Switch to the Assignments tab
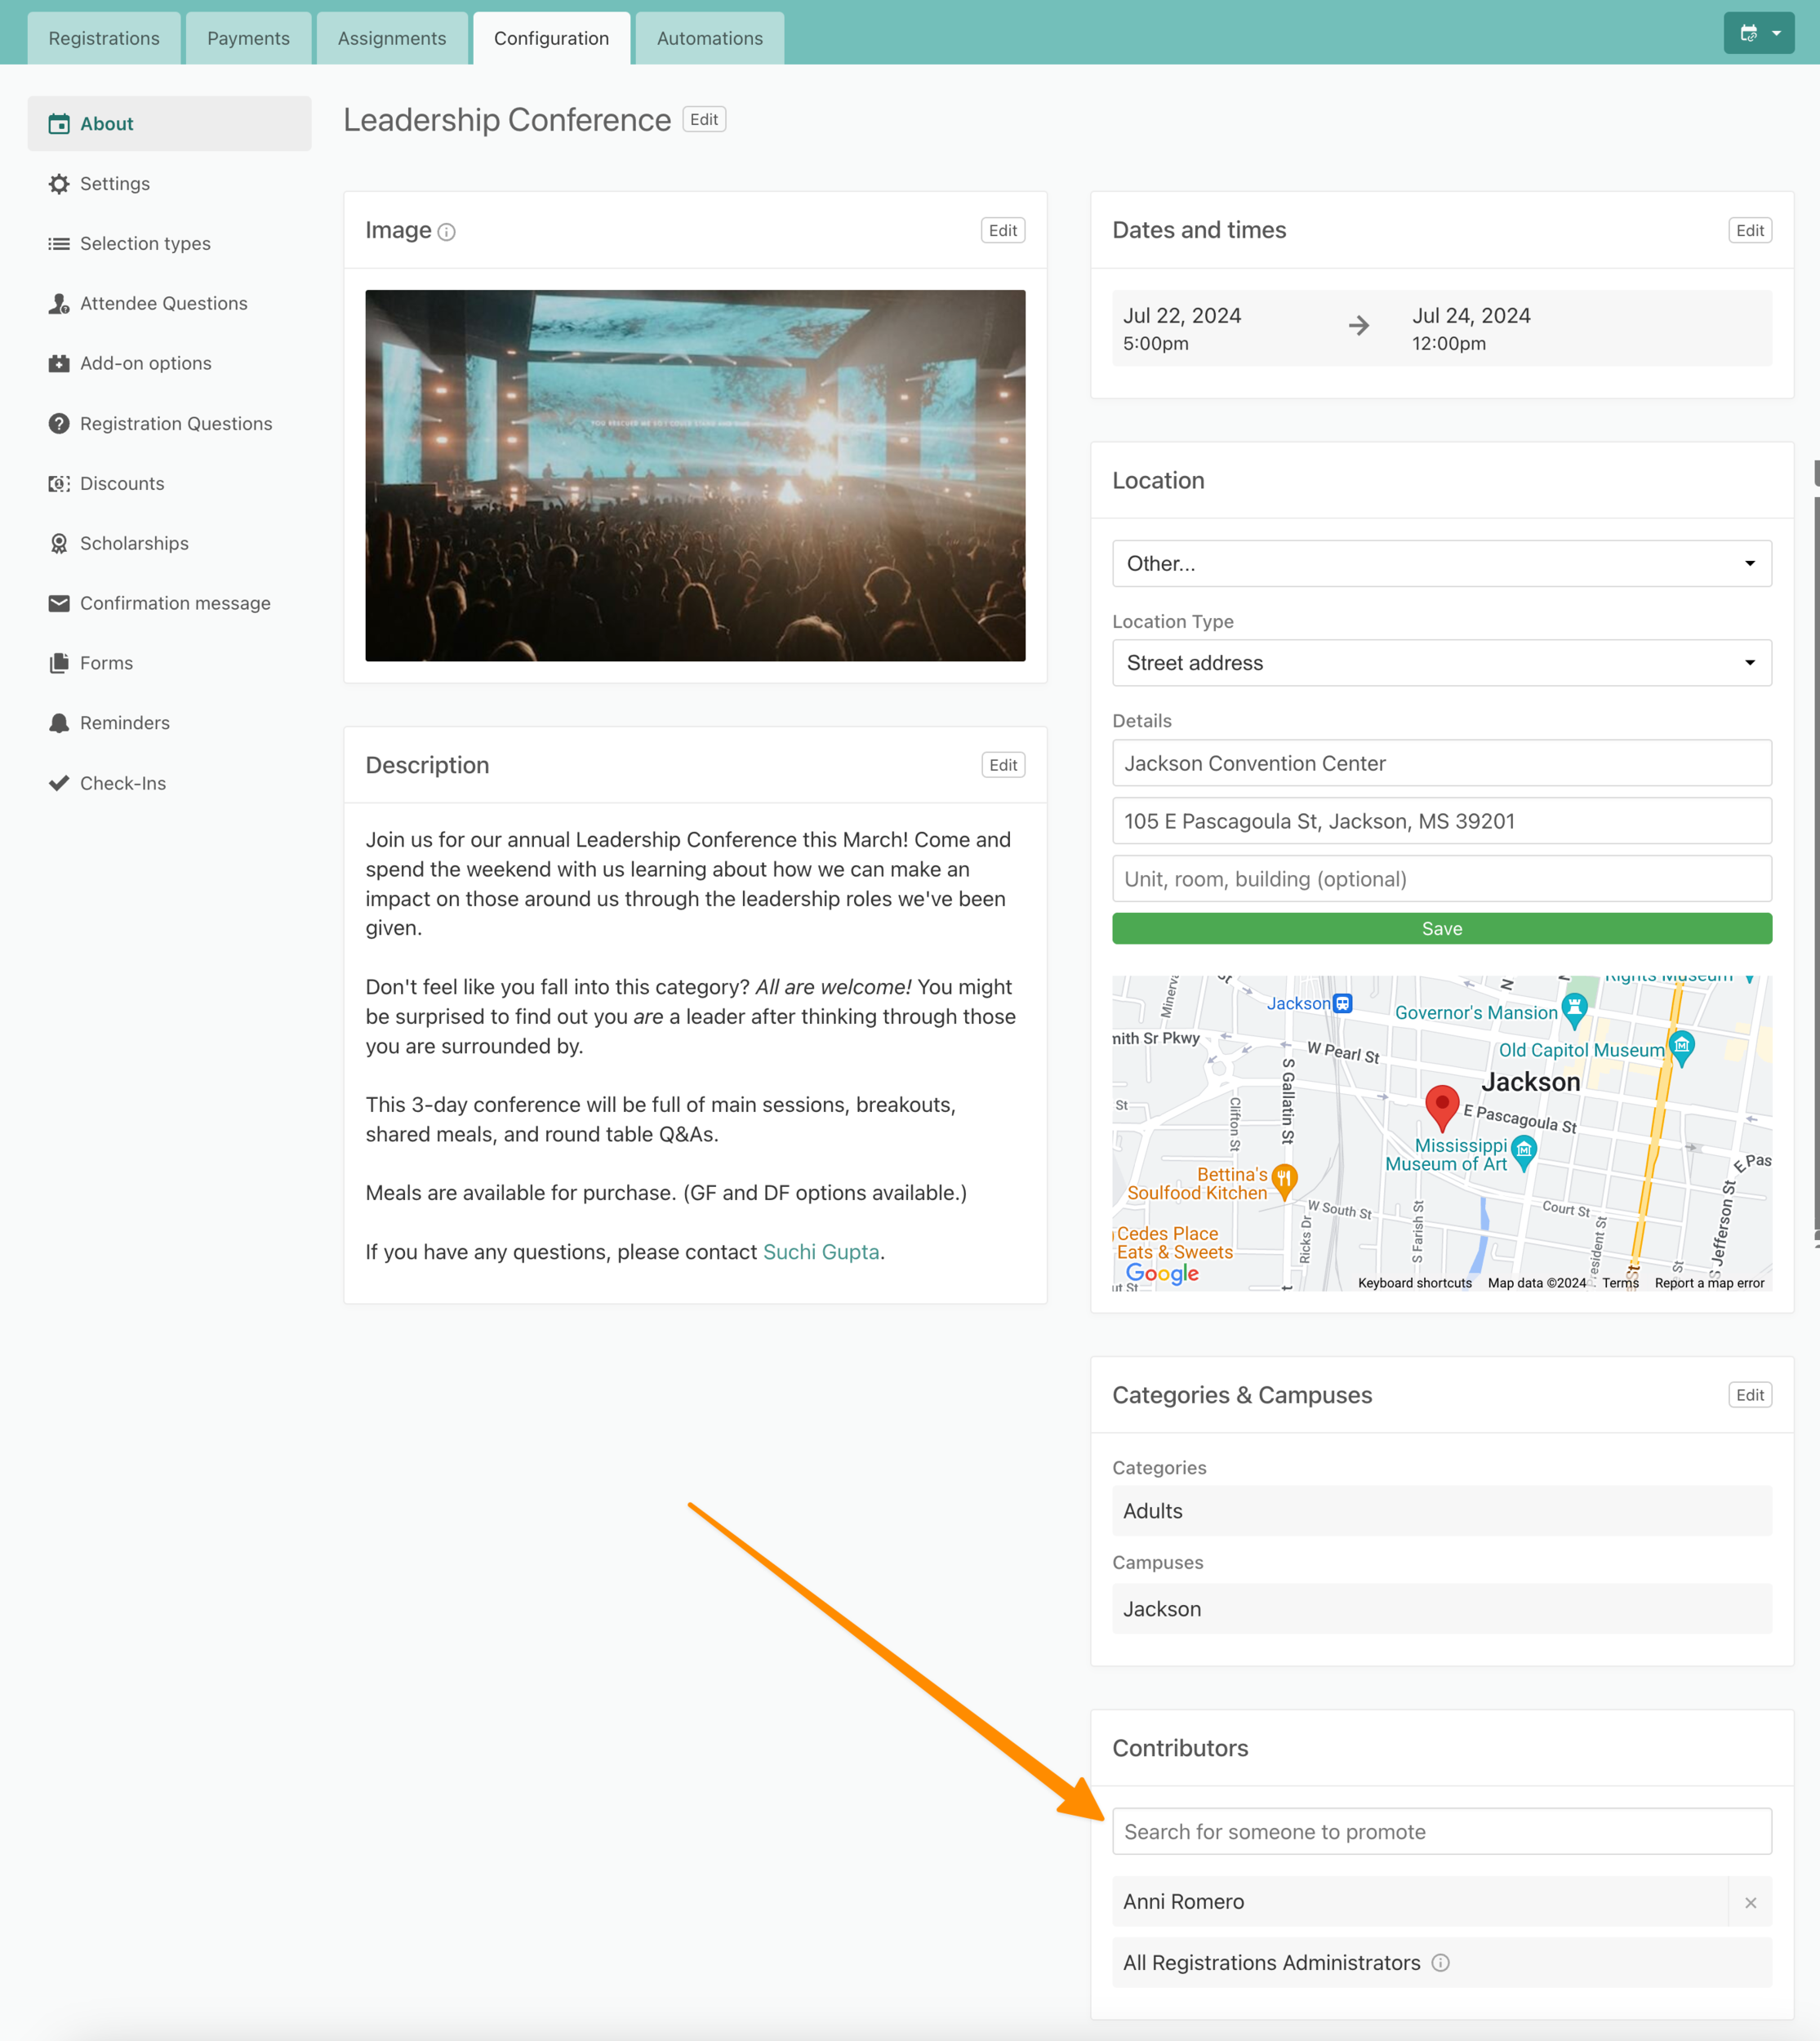The image size is (1820, 2041). (x=392, y=38)
